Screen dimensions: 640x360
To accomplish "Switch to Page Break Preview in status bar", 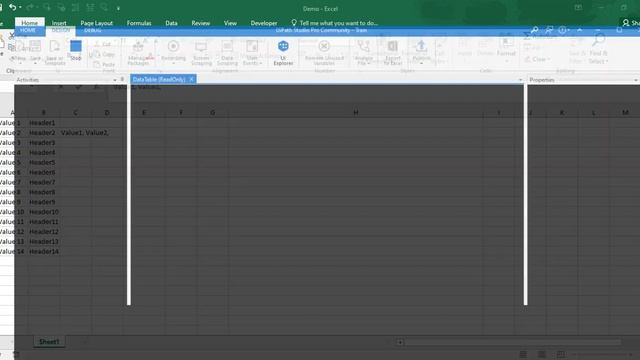I will point(561,354).
